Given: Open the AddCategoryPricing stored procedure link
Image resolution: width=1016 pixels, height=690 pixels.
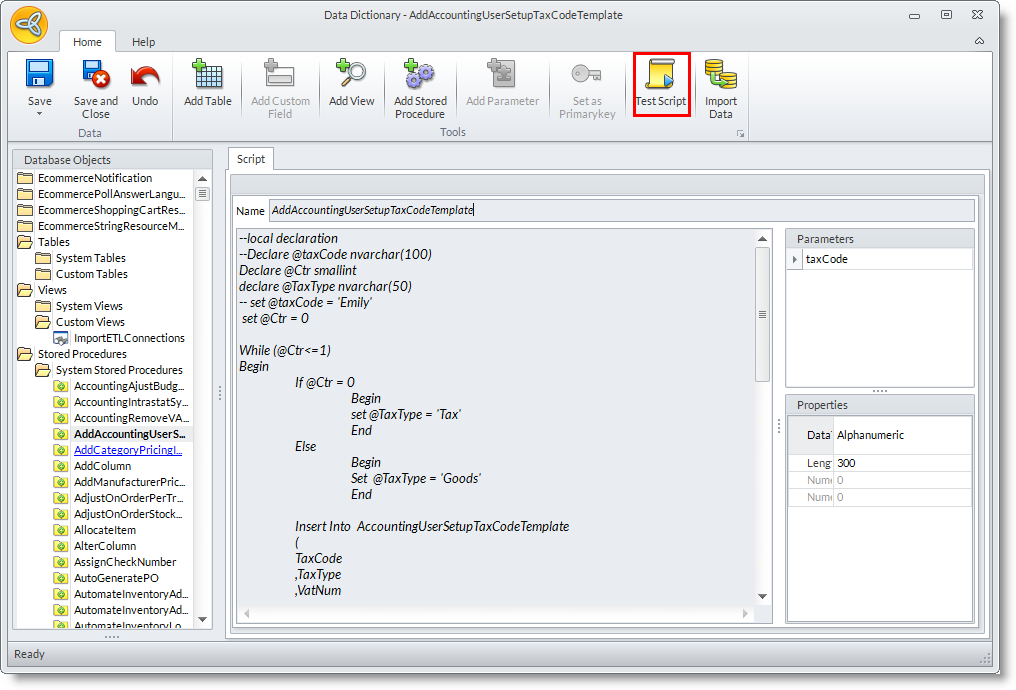Looking at the screenshot, I should pos(128,450).
